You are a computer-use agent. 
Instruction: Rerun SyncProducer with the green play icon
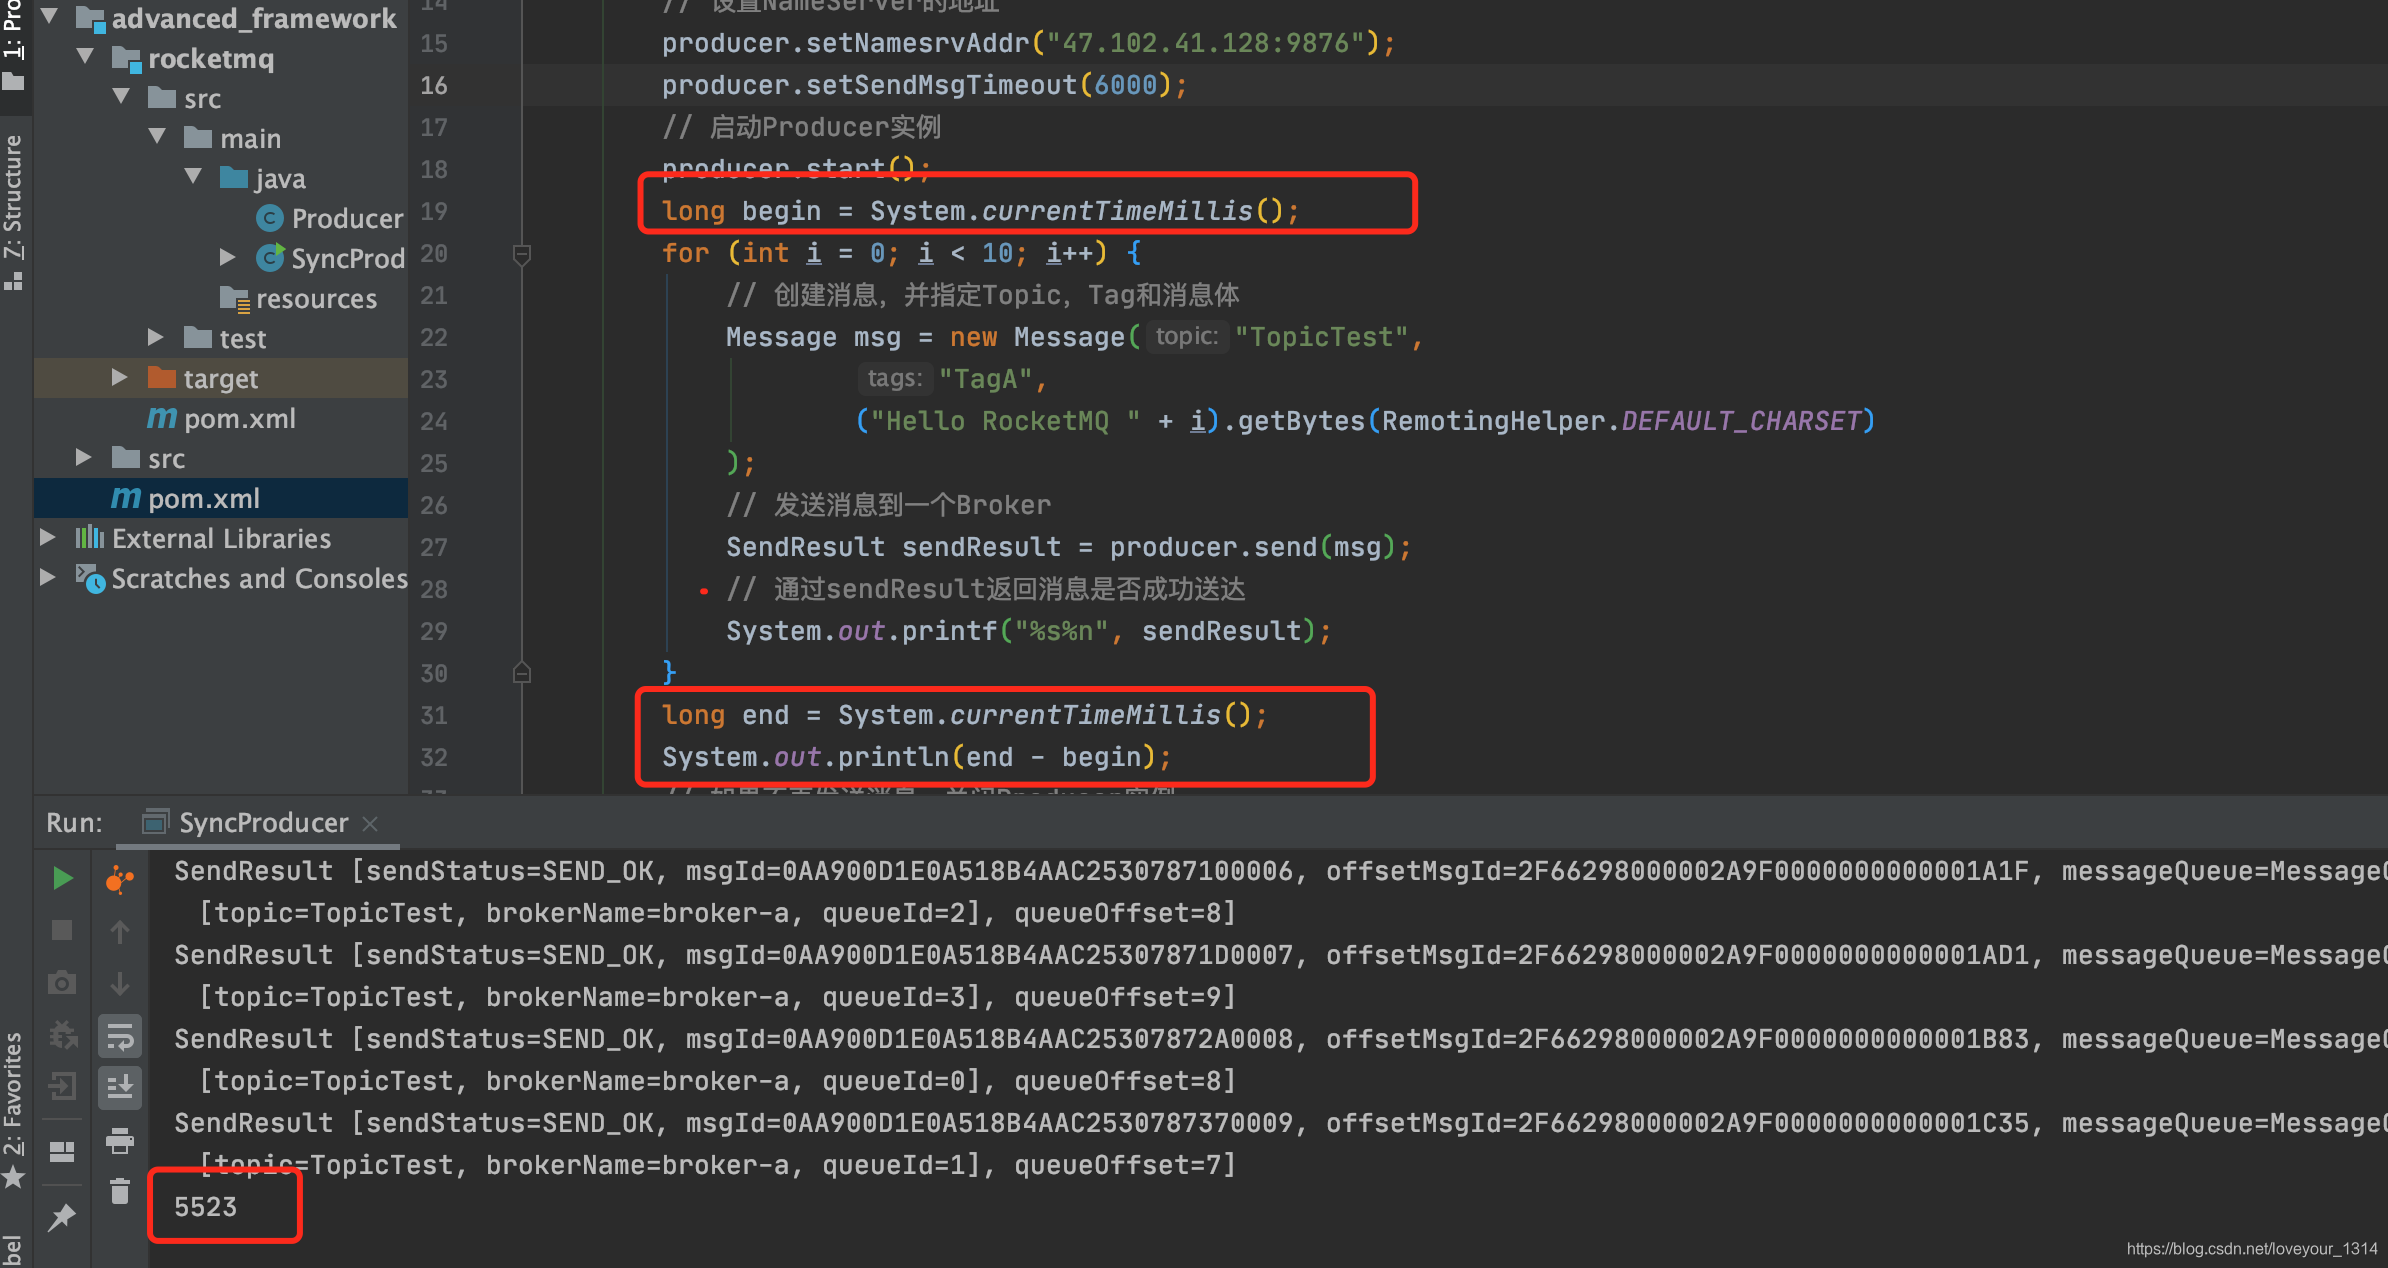pos(62,879)
